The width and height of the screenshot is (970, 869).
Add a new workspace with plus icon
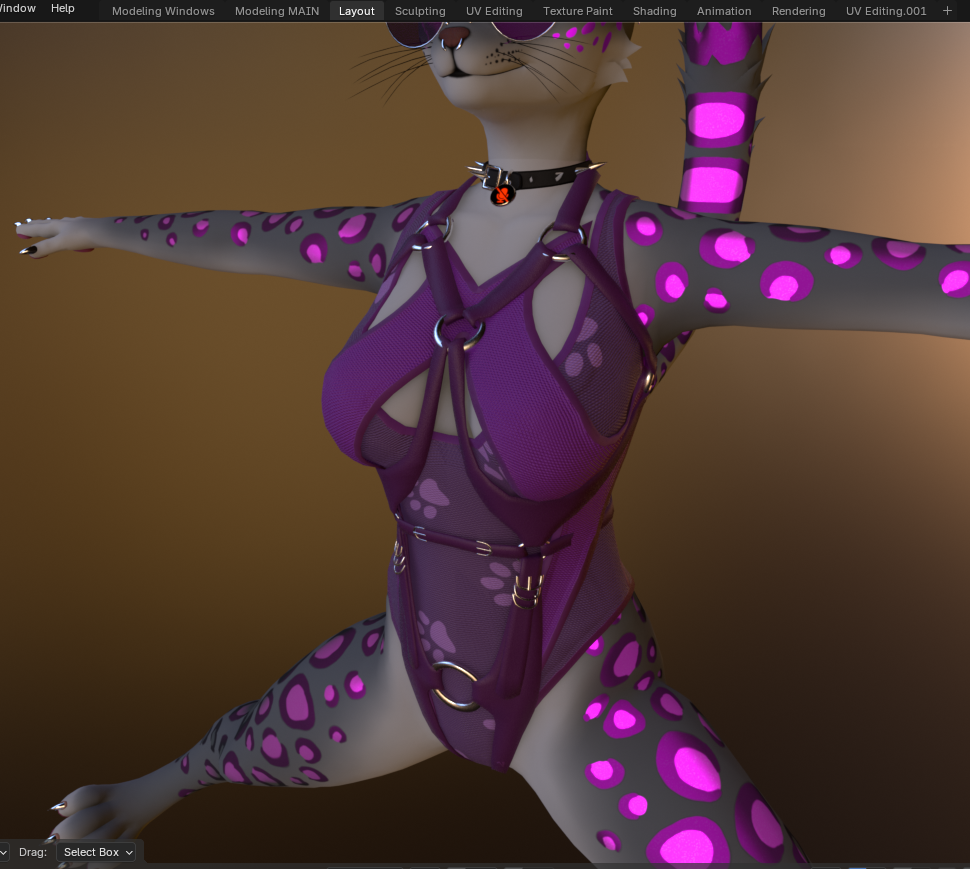pyautogui.click(x=947, y=11)
